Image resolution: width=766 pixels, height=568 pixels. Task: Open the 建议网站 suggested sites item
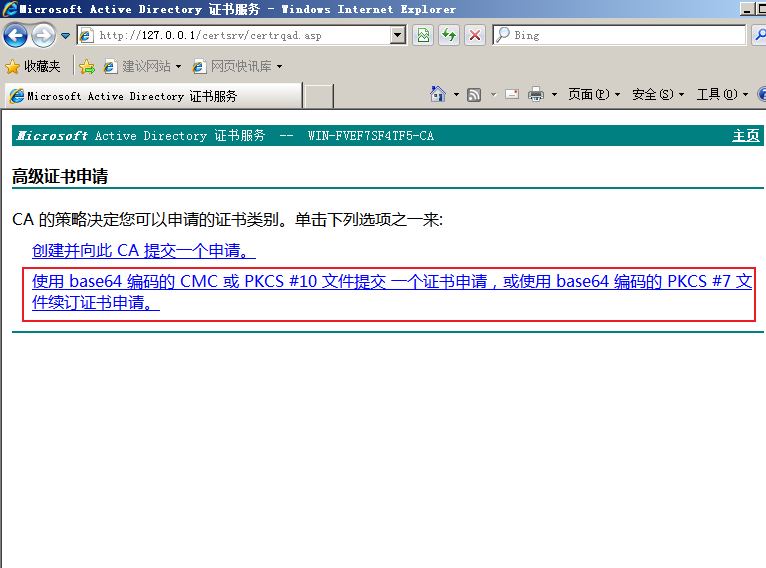tap(142, 66)
